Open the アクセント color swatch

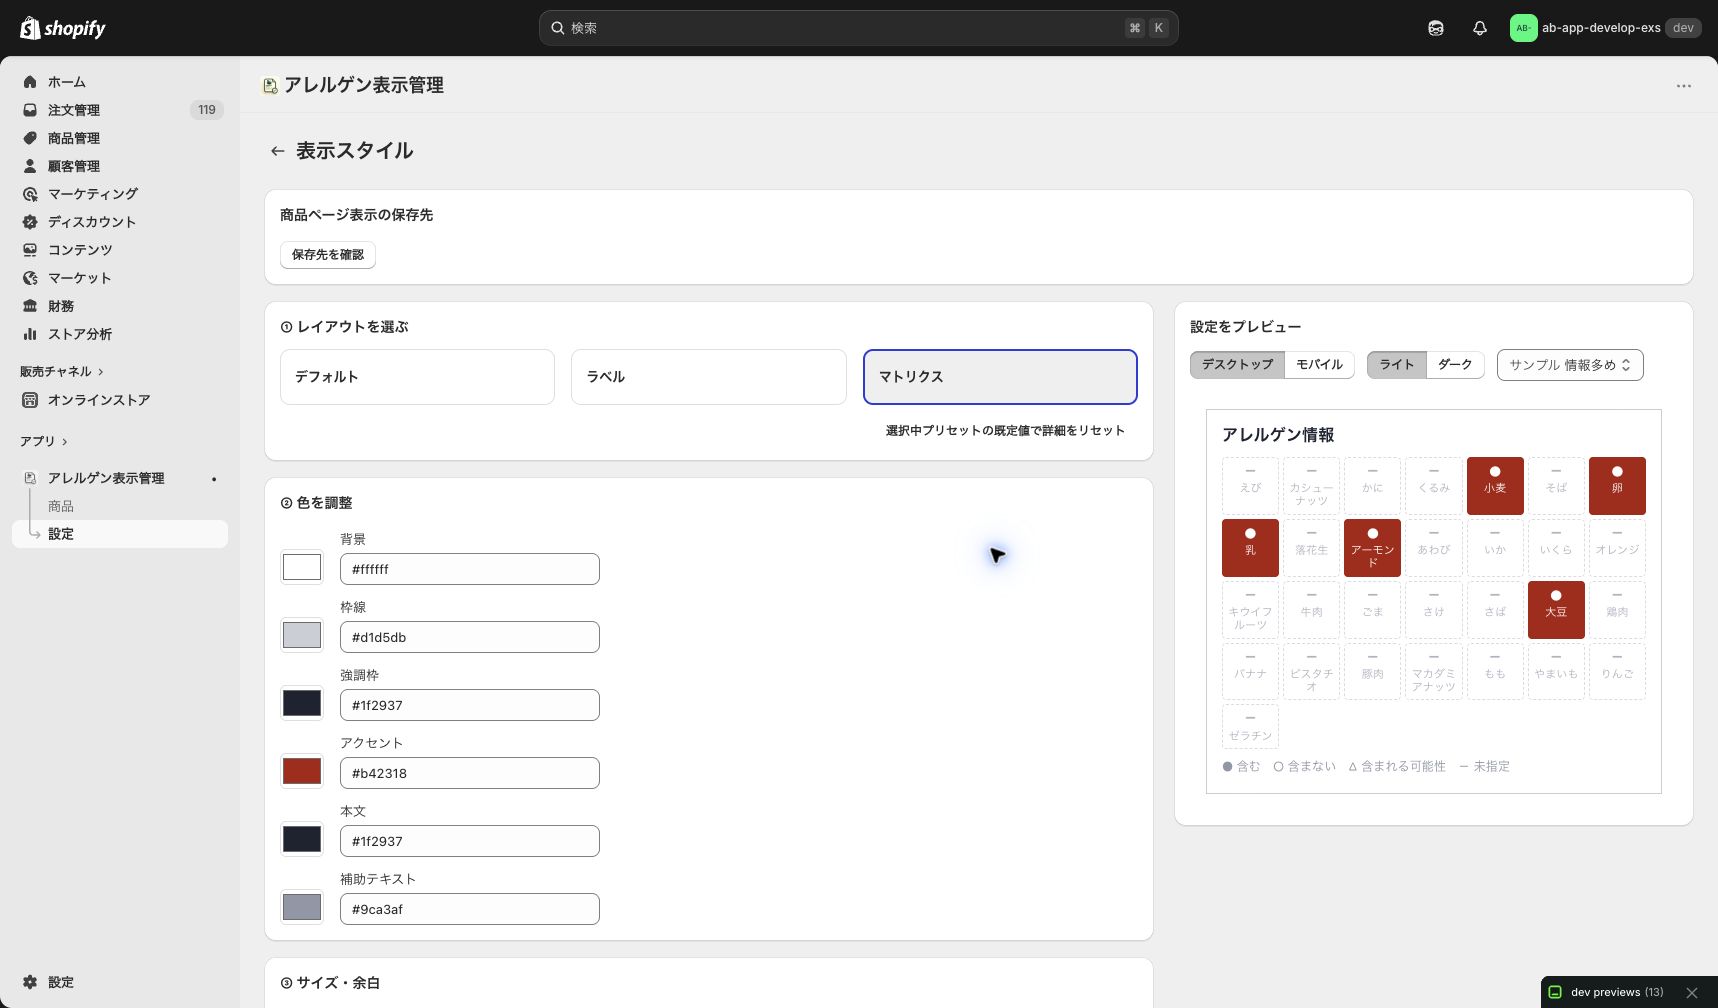[302, 771]
